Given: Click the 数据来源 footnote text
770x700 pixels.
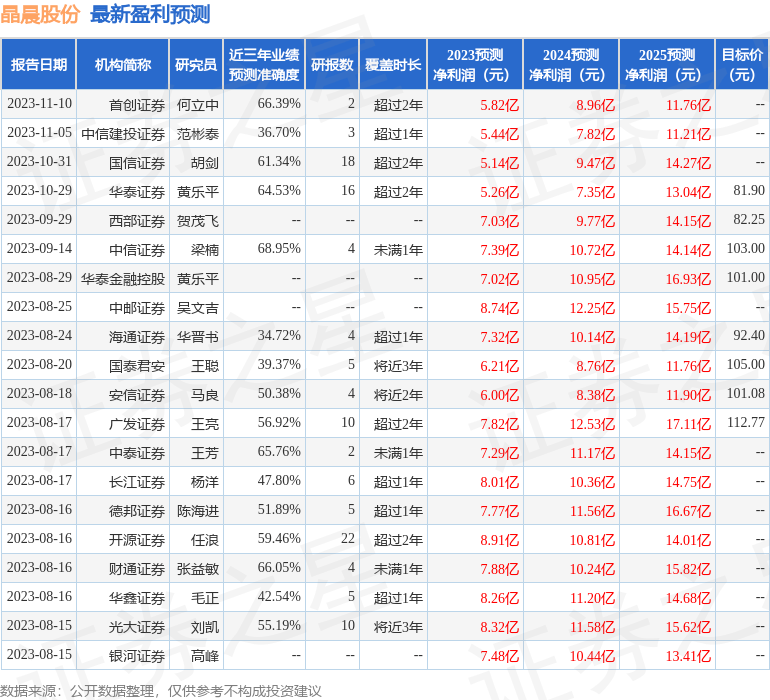Looking at the screenshot, I should click(161, 691).
